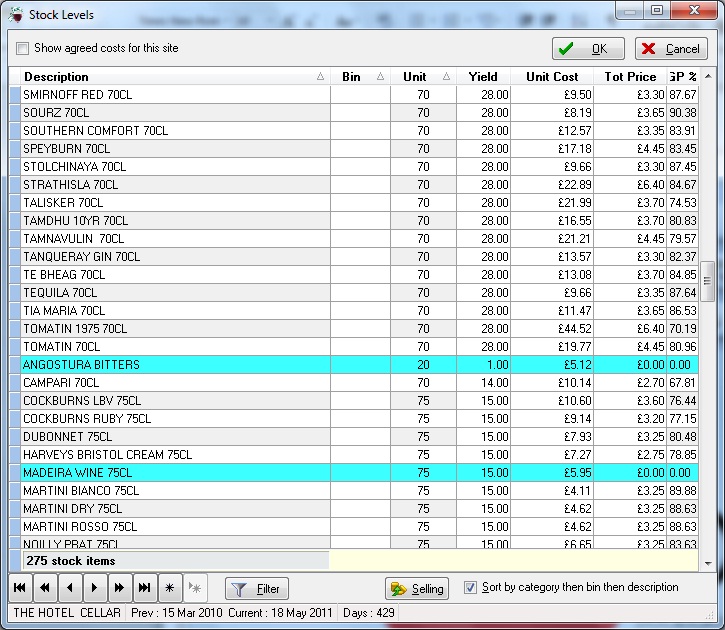Click the scroll up arrow of the grid

click(x=708, y=76)
